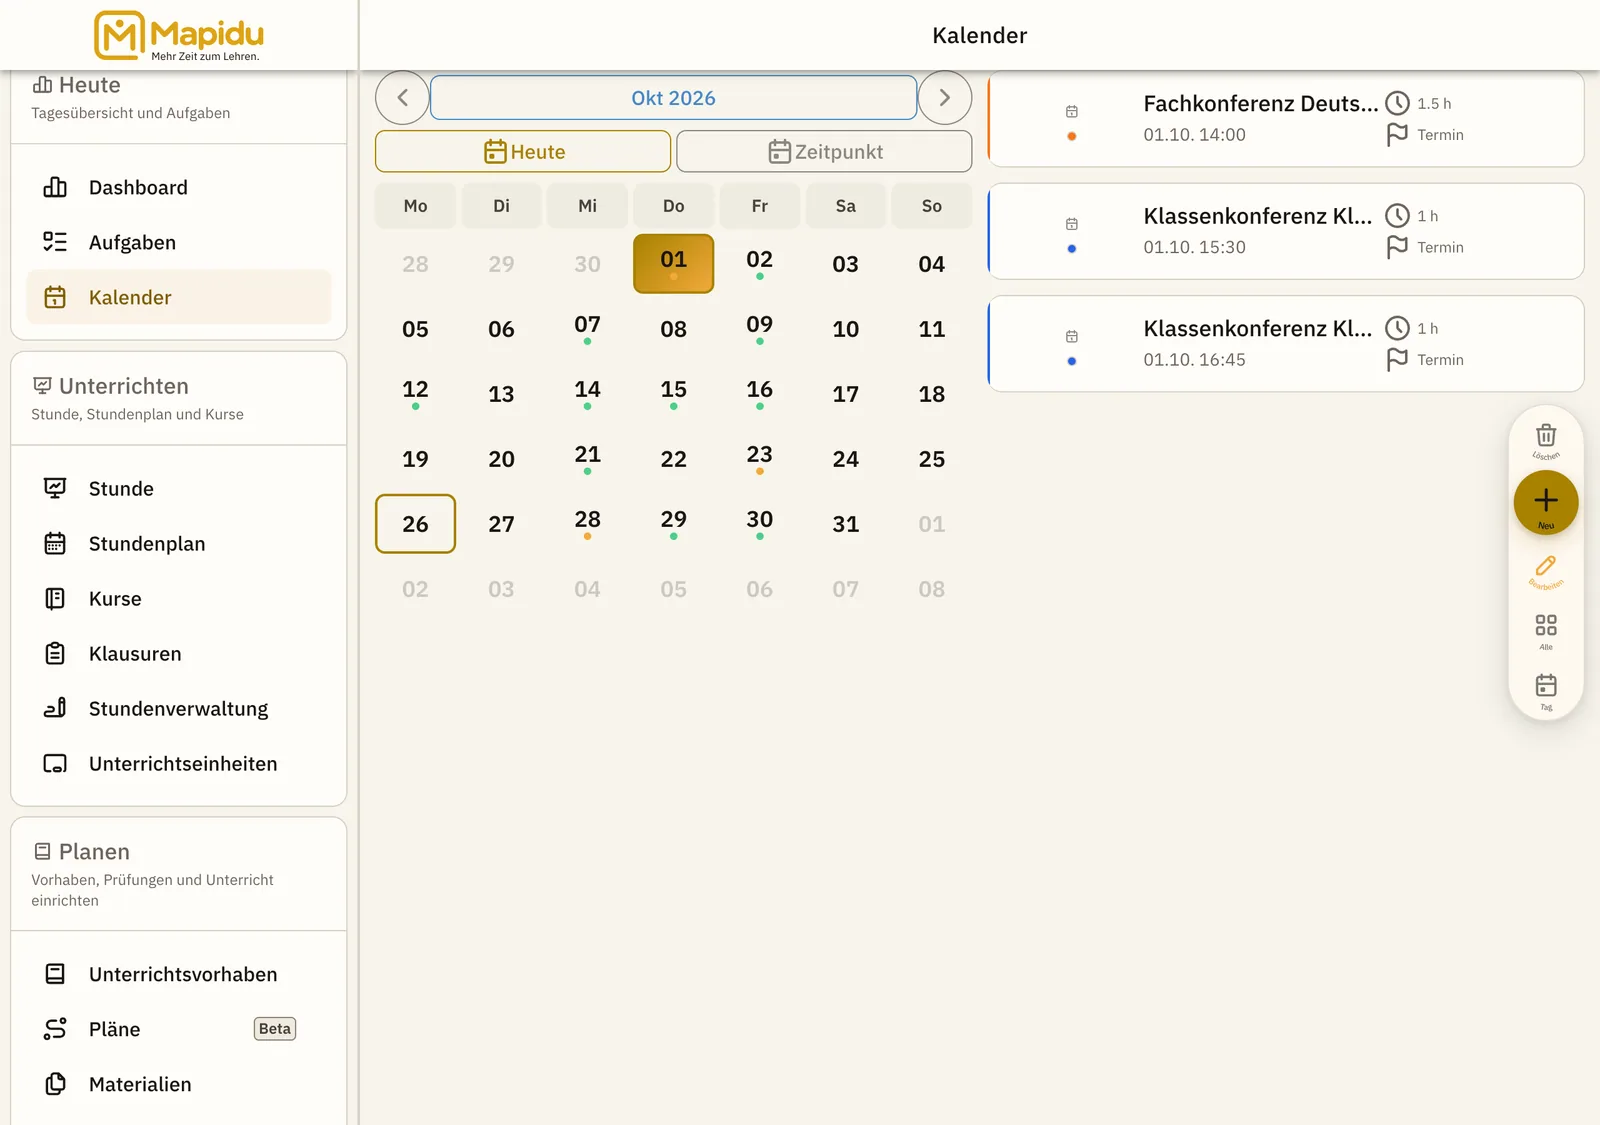Click the trash Löschen icon
Screen dimensions: 1600x1125
[1546, 440]
